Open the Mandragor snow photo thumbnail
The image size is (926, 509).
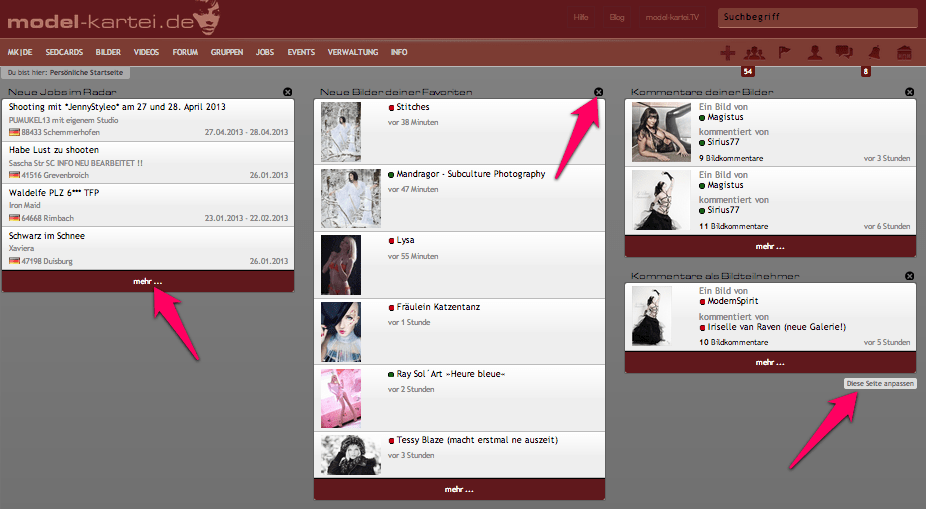(x=351, y=199)
